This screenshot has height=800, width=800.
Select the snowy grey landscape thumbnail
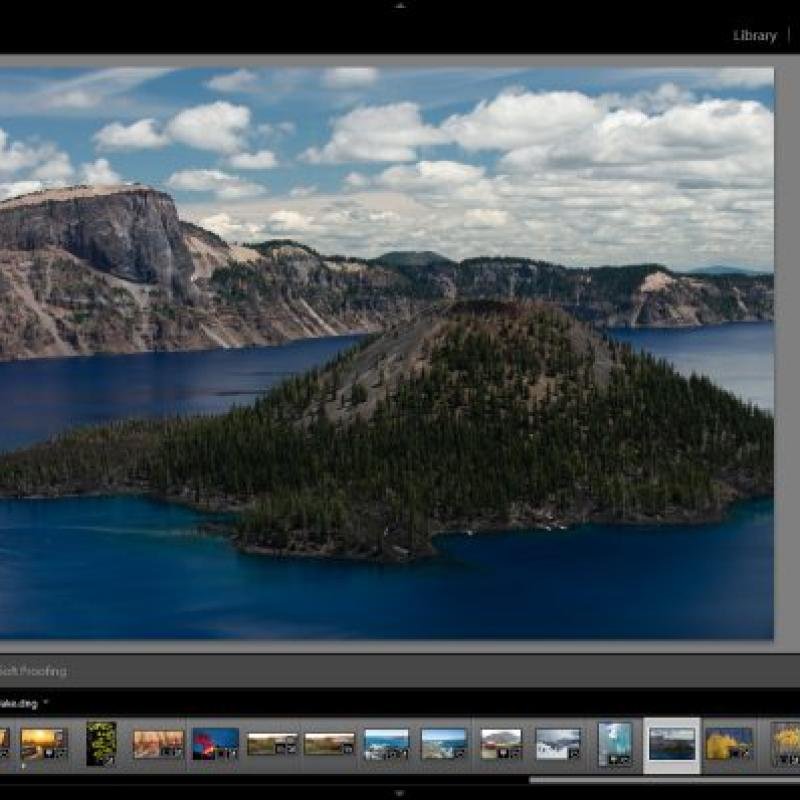point(558,744)
